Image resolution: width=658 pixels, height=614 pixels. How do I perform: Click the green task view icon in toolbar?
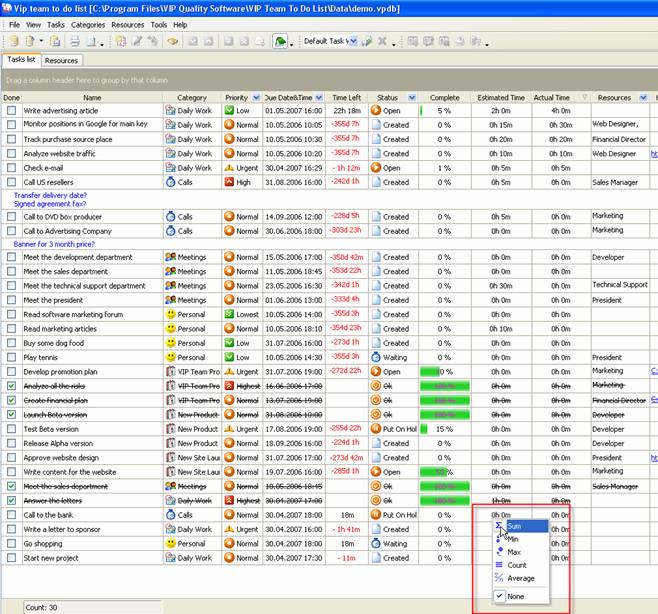(x=281, y=41)
